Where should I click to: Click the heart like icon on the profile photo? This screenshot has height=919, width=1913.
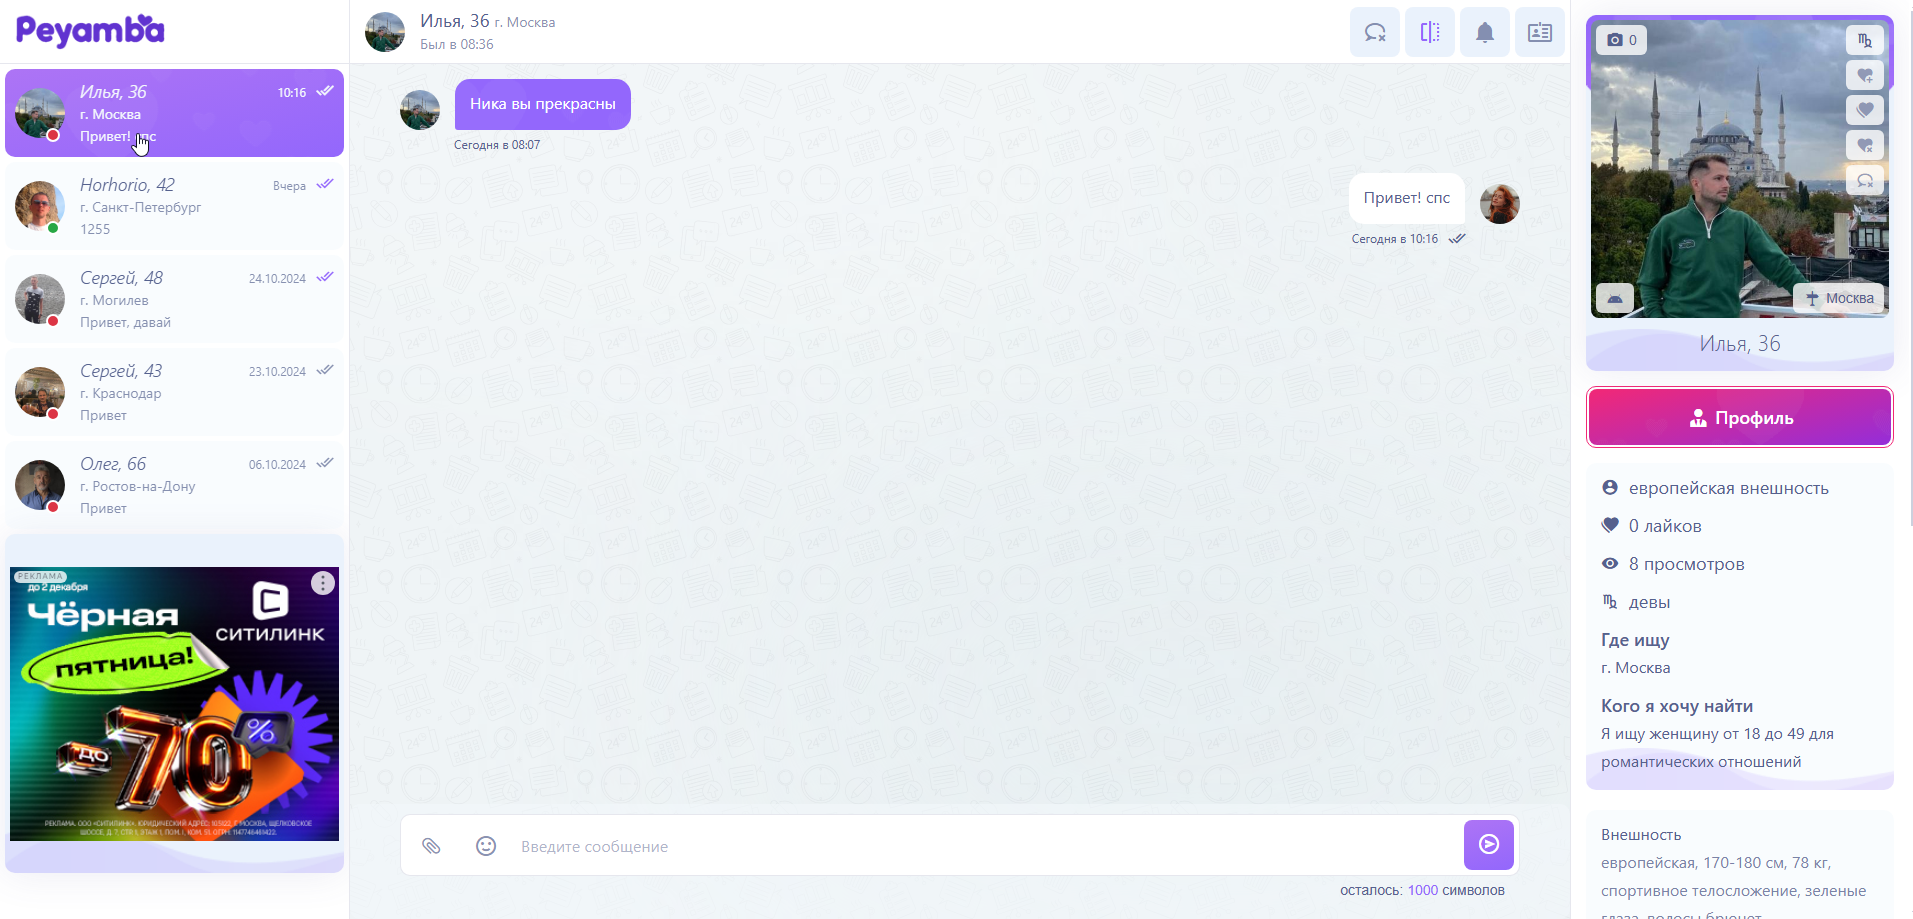coord(1865,110)
